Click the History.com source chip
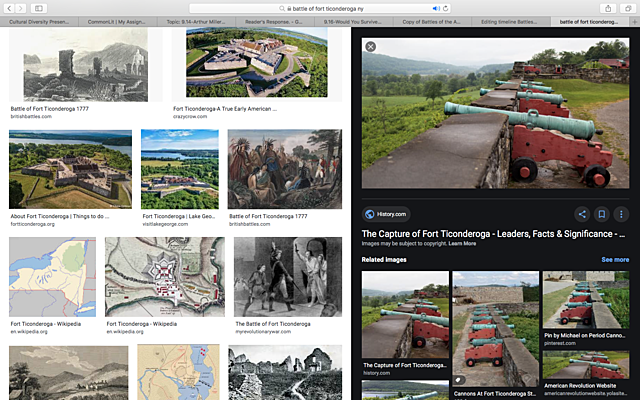Viewport: 640px width, 400px height. (386, 214)
